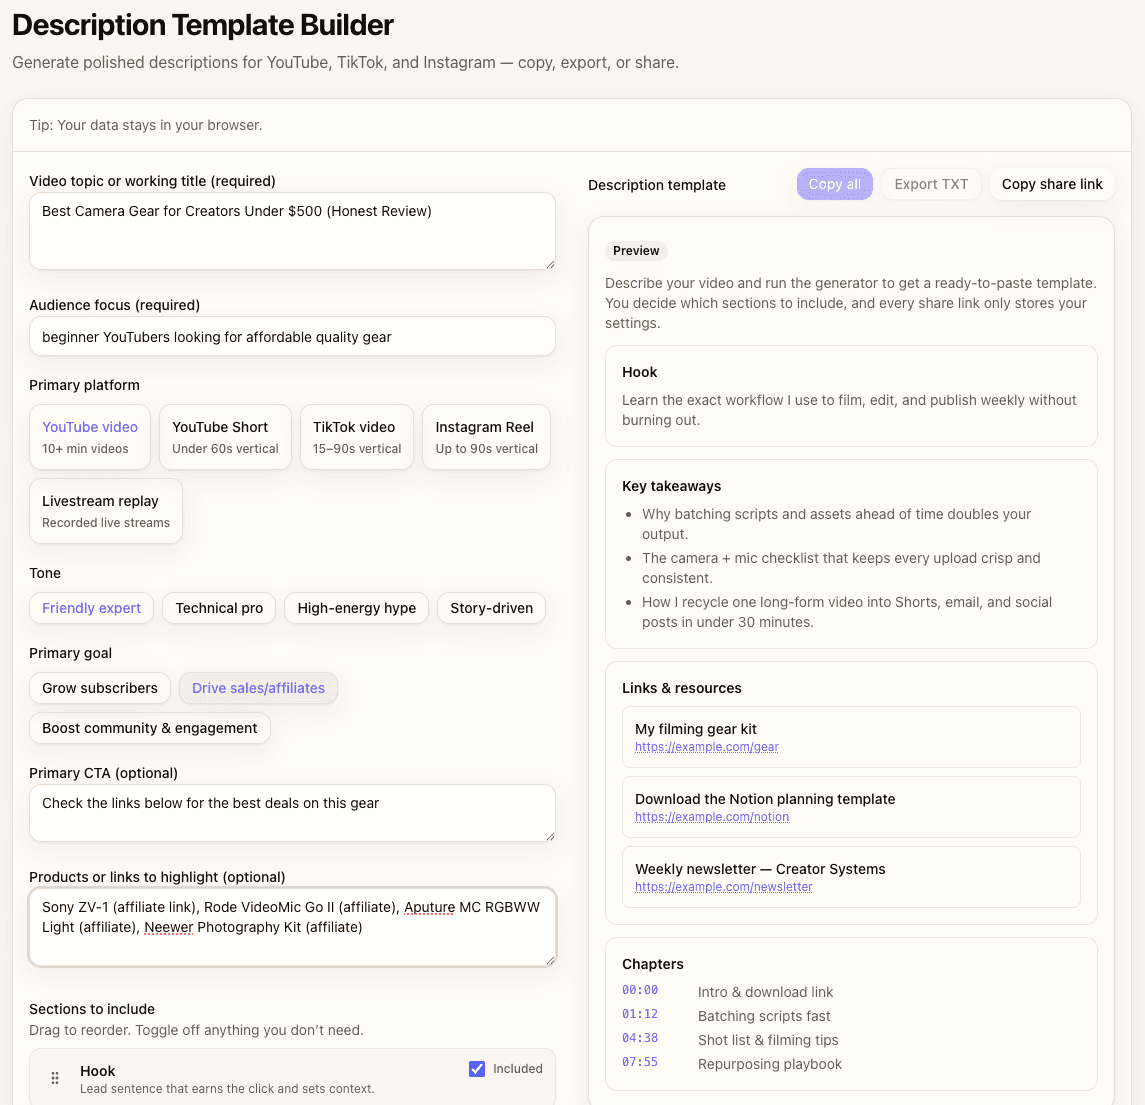
Task: Open the Notion planning template link
Action: 711,817
